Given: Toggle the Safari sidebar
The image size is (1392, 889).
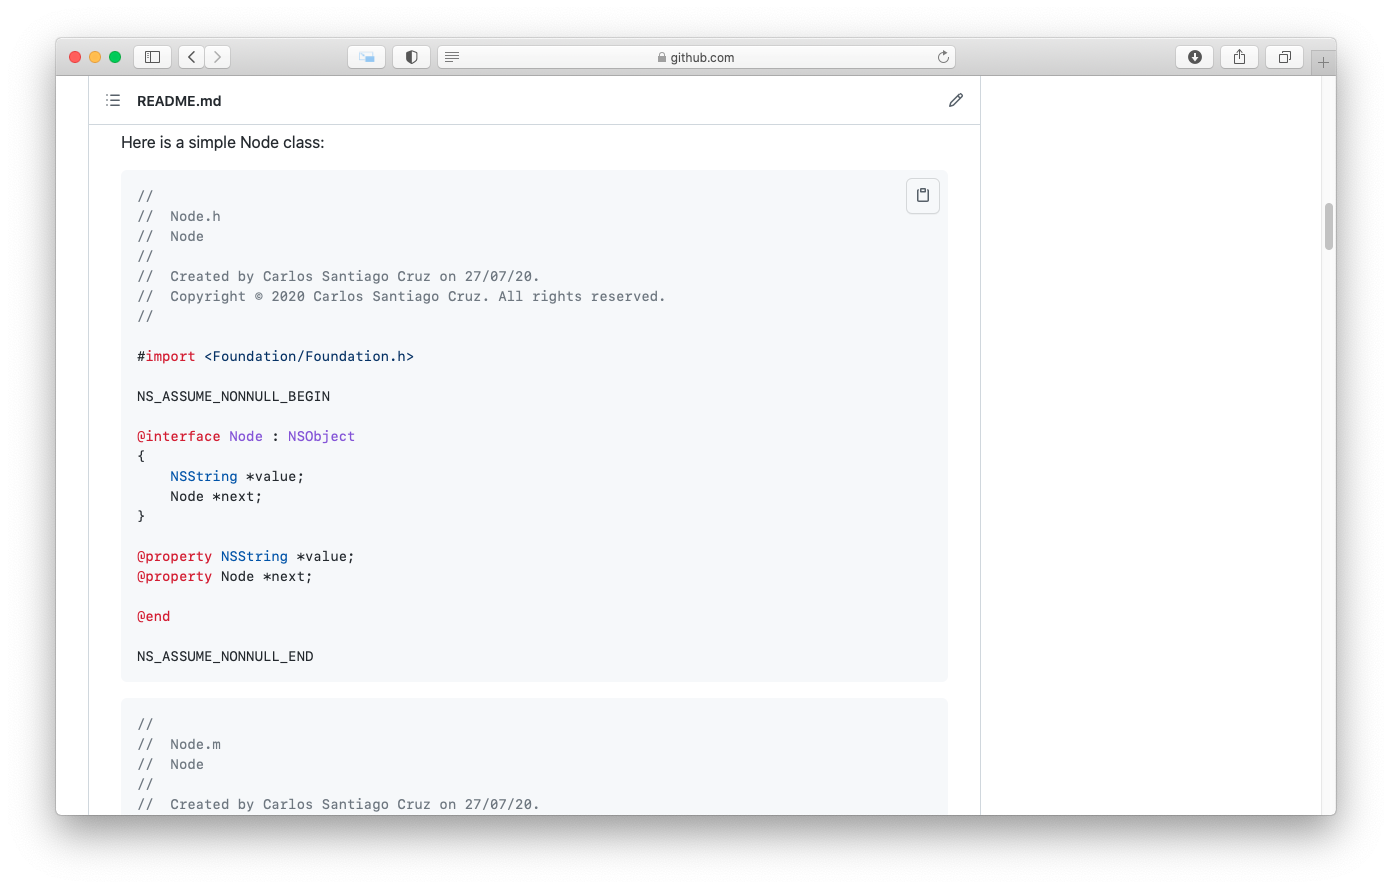Looking at the screenshot, I should pyautogui.click(x=152, y=57).
